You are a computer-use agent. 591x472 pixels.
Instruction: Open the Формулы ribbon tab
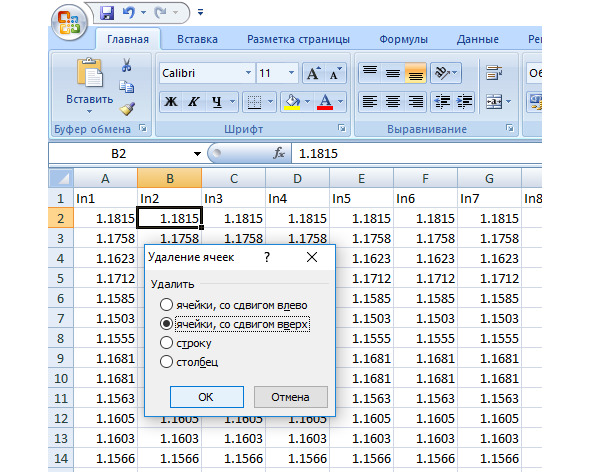[403, 39]
